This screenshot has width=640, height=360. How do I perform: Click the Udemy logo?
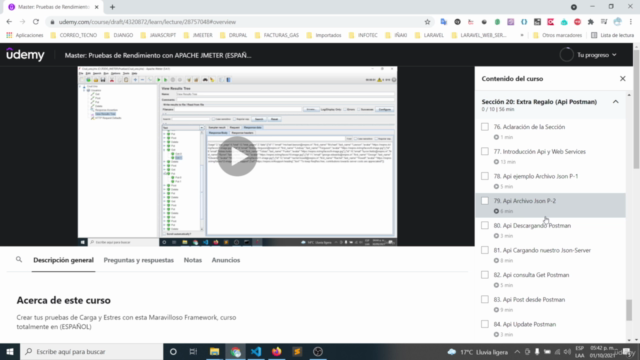(25, 55)
